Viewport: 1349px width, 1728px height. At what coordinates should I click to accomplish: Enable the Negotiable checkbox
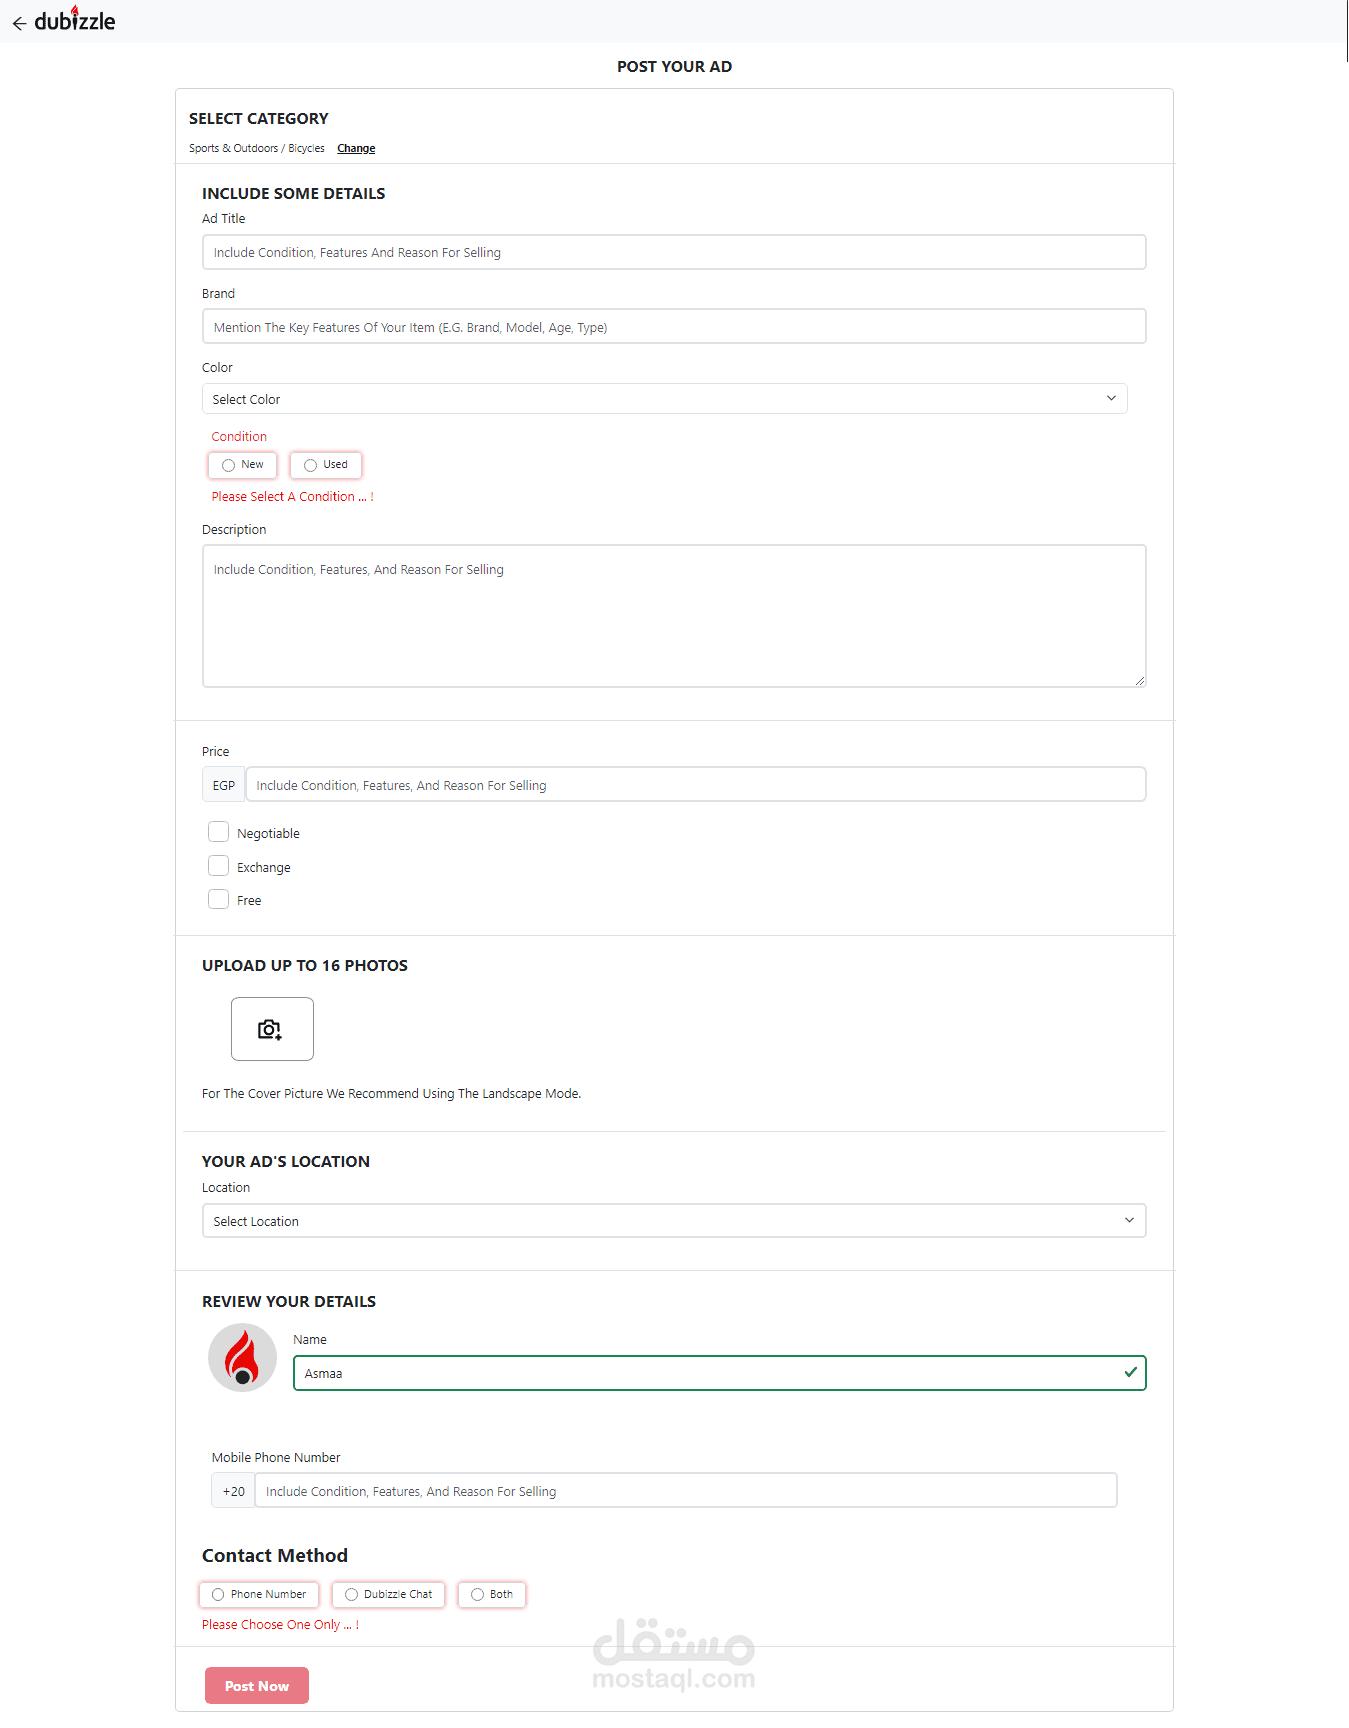pyautogui.click(x=219, y=832)
